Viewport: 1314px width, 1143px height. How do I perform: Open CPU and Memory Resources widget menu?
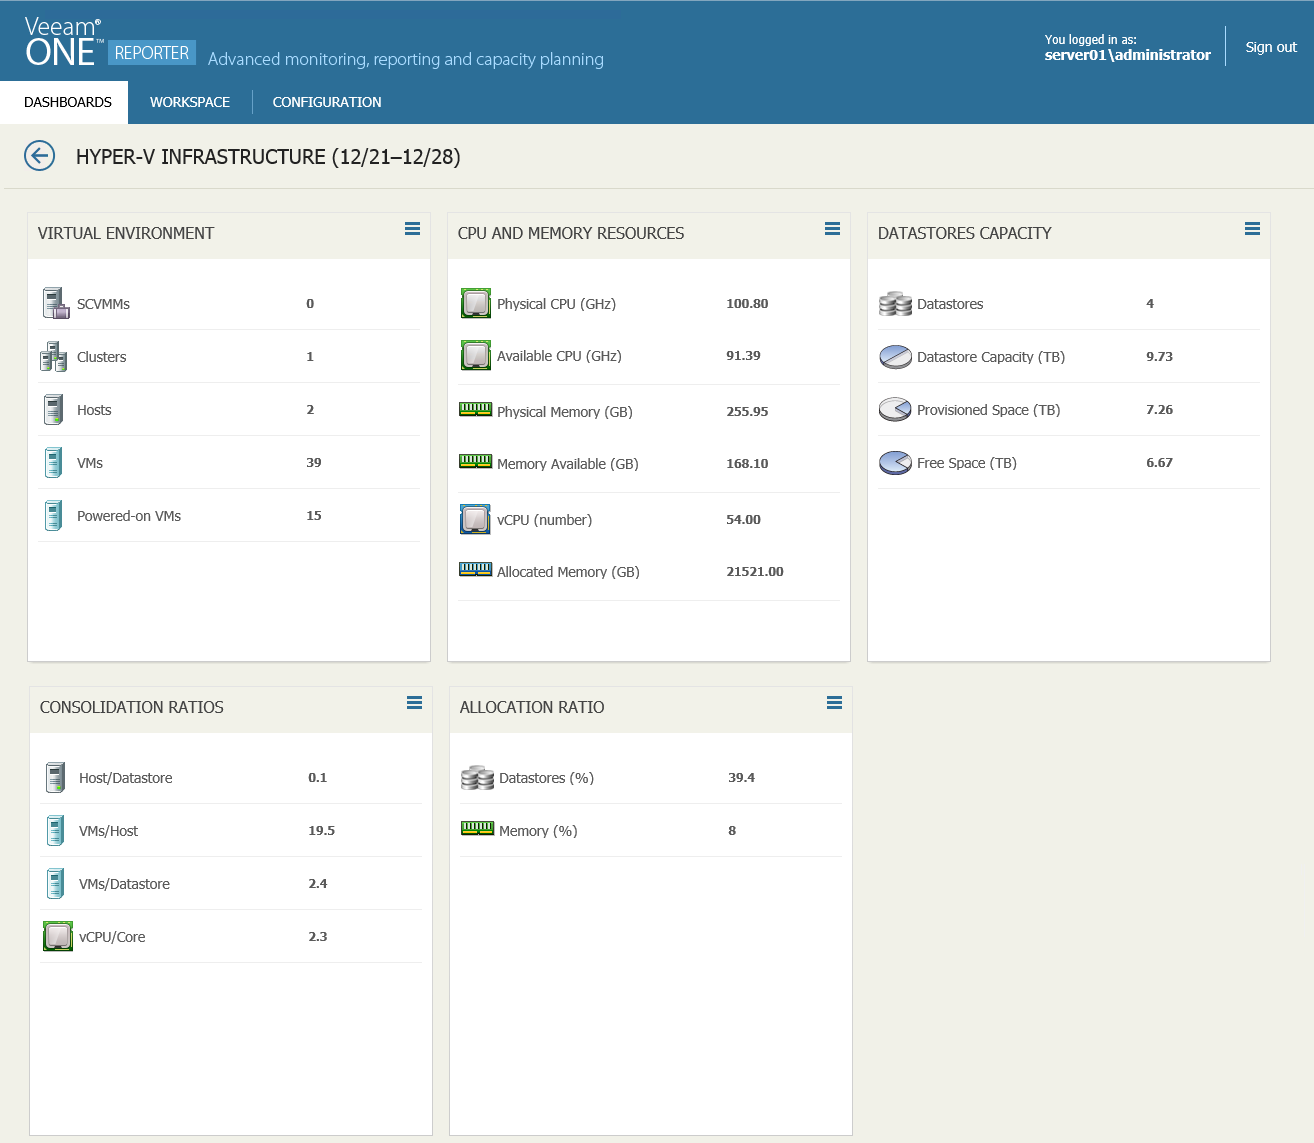[x=832, y=229]
